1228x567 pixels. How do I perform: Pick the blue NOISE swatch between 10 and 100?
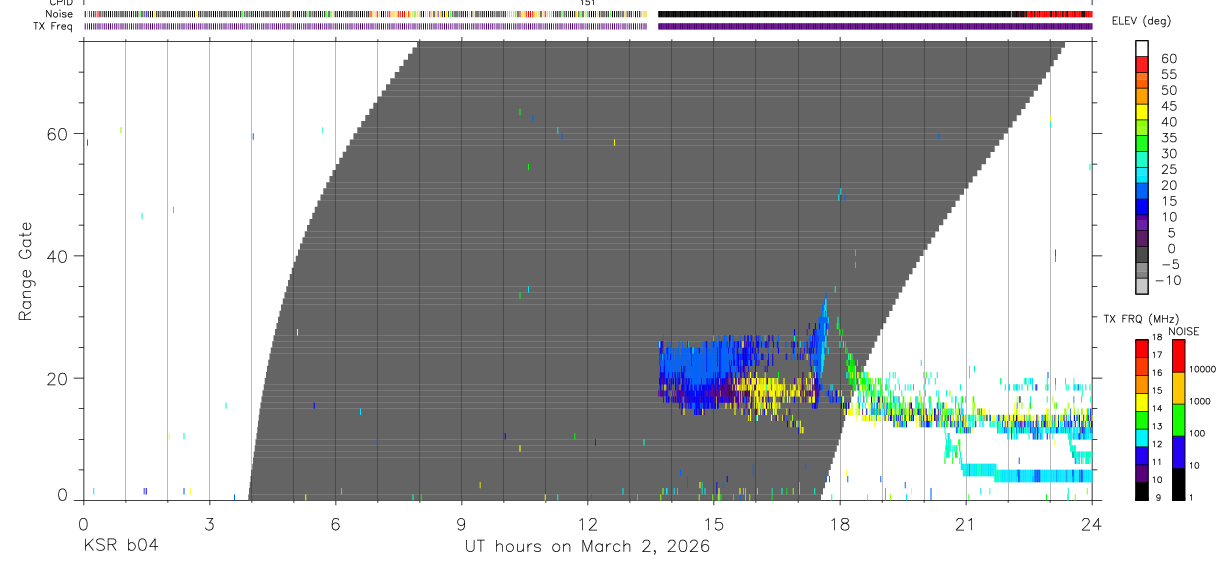pyautogui.click(x=1178, y=451)
